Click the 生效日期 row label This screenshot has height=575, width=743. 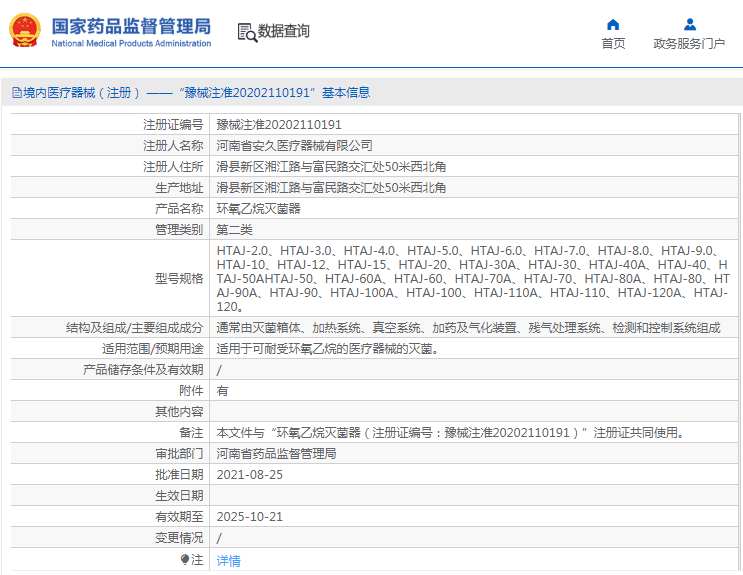[x=179, y=496]
